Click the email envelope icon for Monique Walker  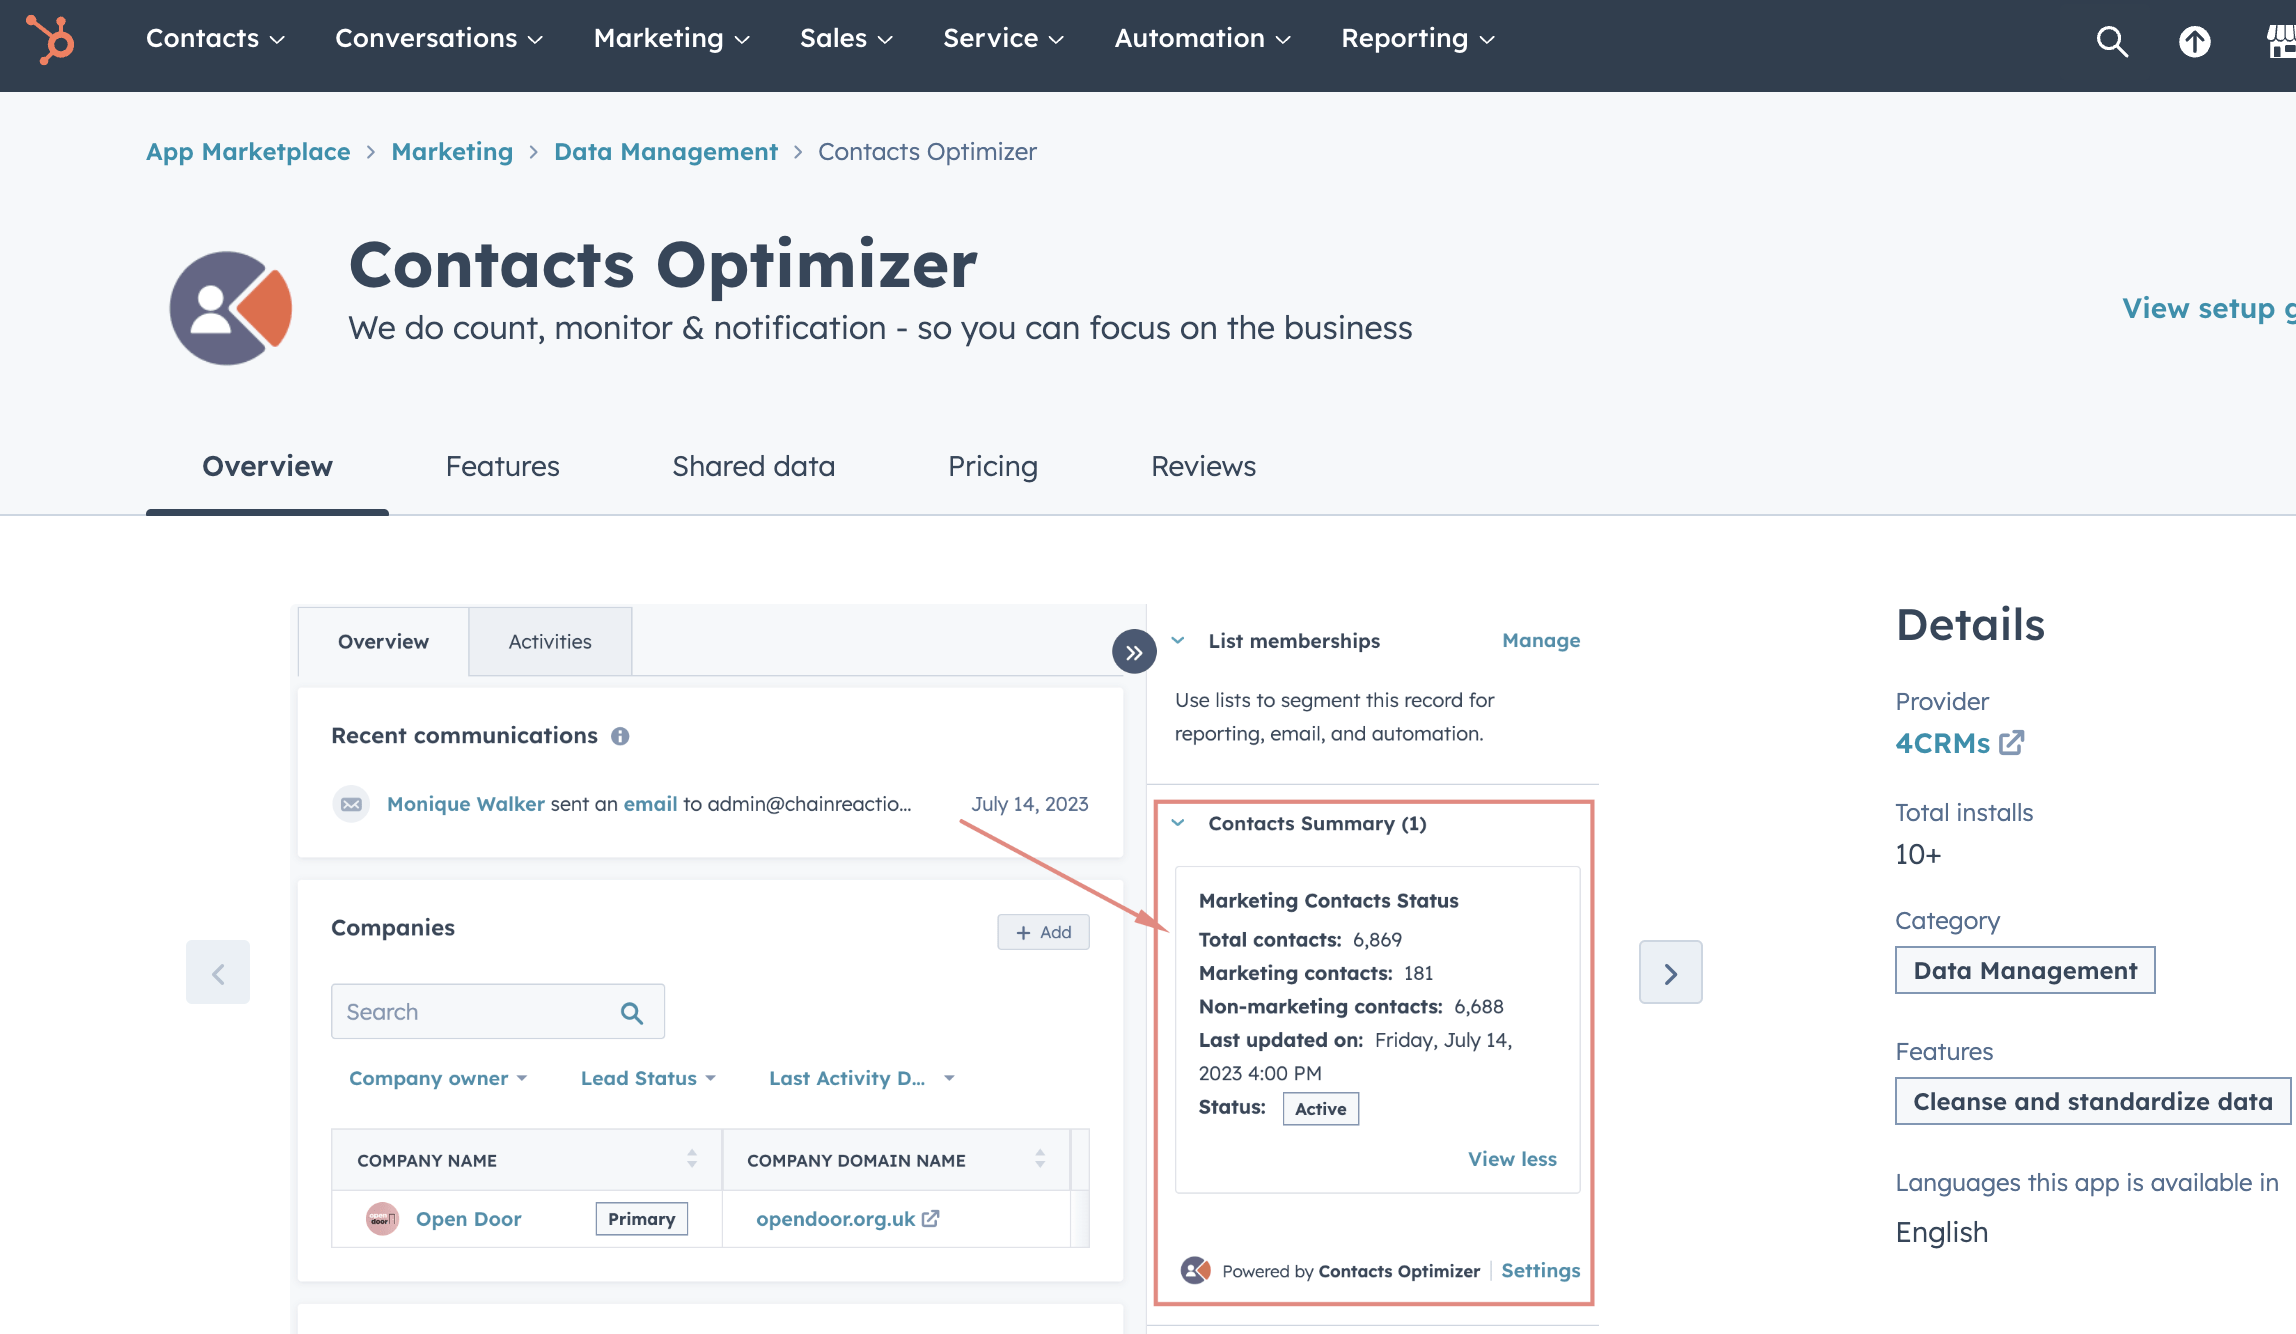pos(351,804)
